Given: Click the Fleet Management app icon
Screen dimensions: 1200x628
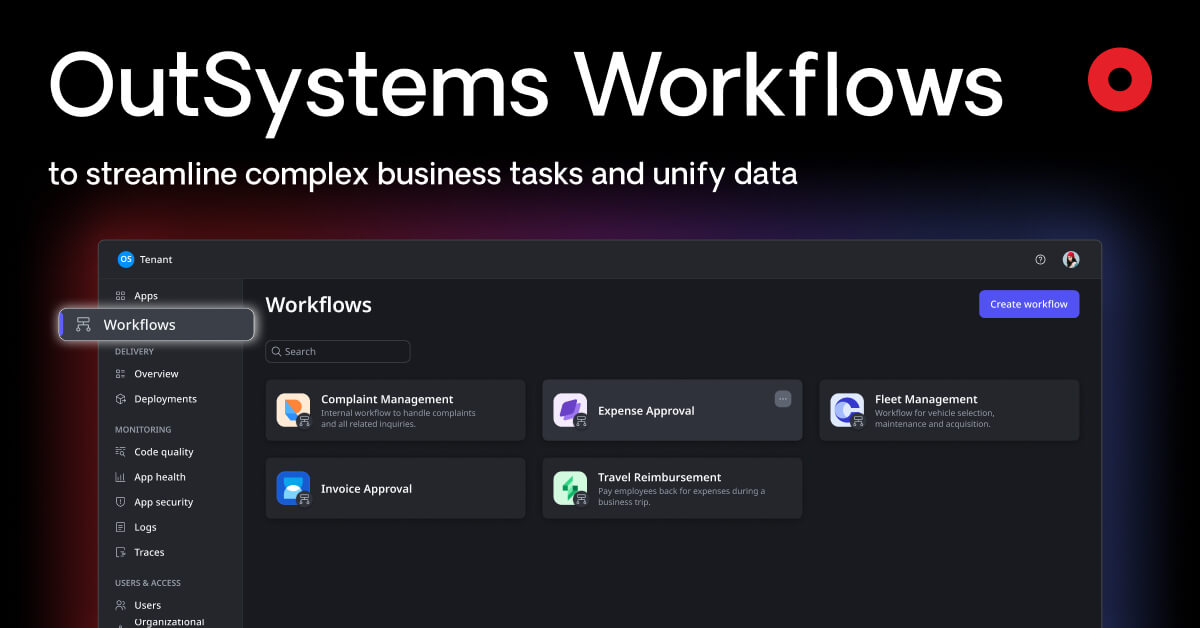Looking at the screenshot, I should coord(847,410).
